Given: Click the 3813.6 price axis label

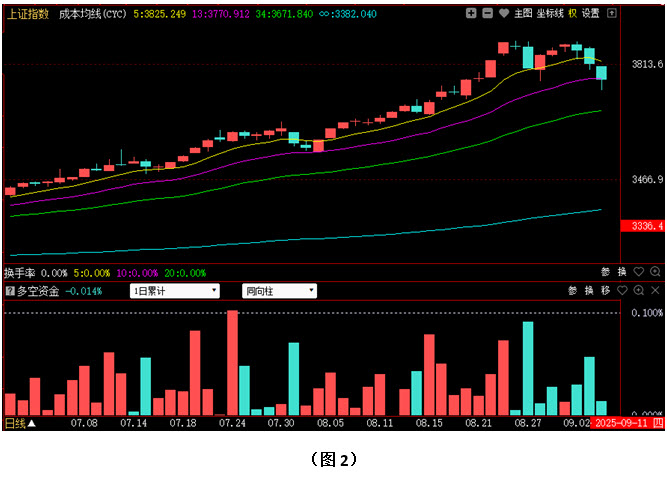Looking at the screenshot, I should (647, 64).
